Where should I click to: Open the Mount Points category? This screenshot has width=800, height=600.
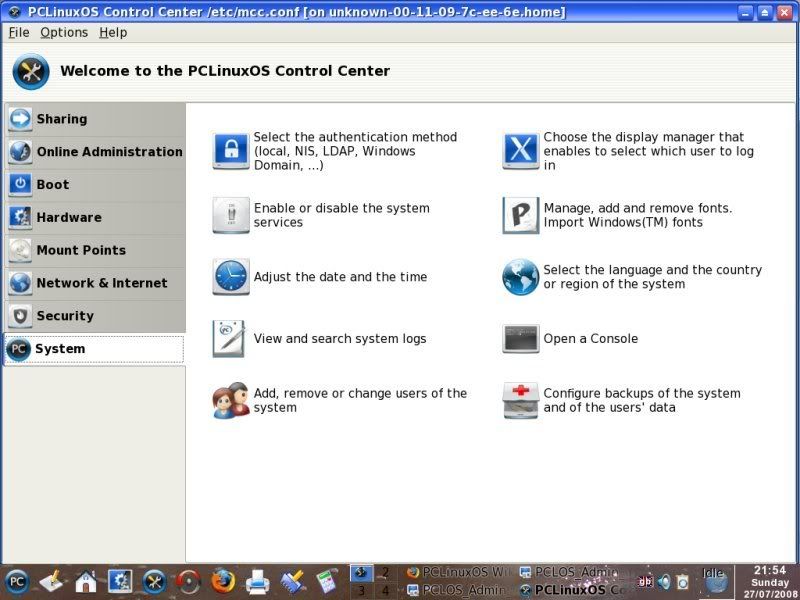pyautogui.click(x=95, y=250)
